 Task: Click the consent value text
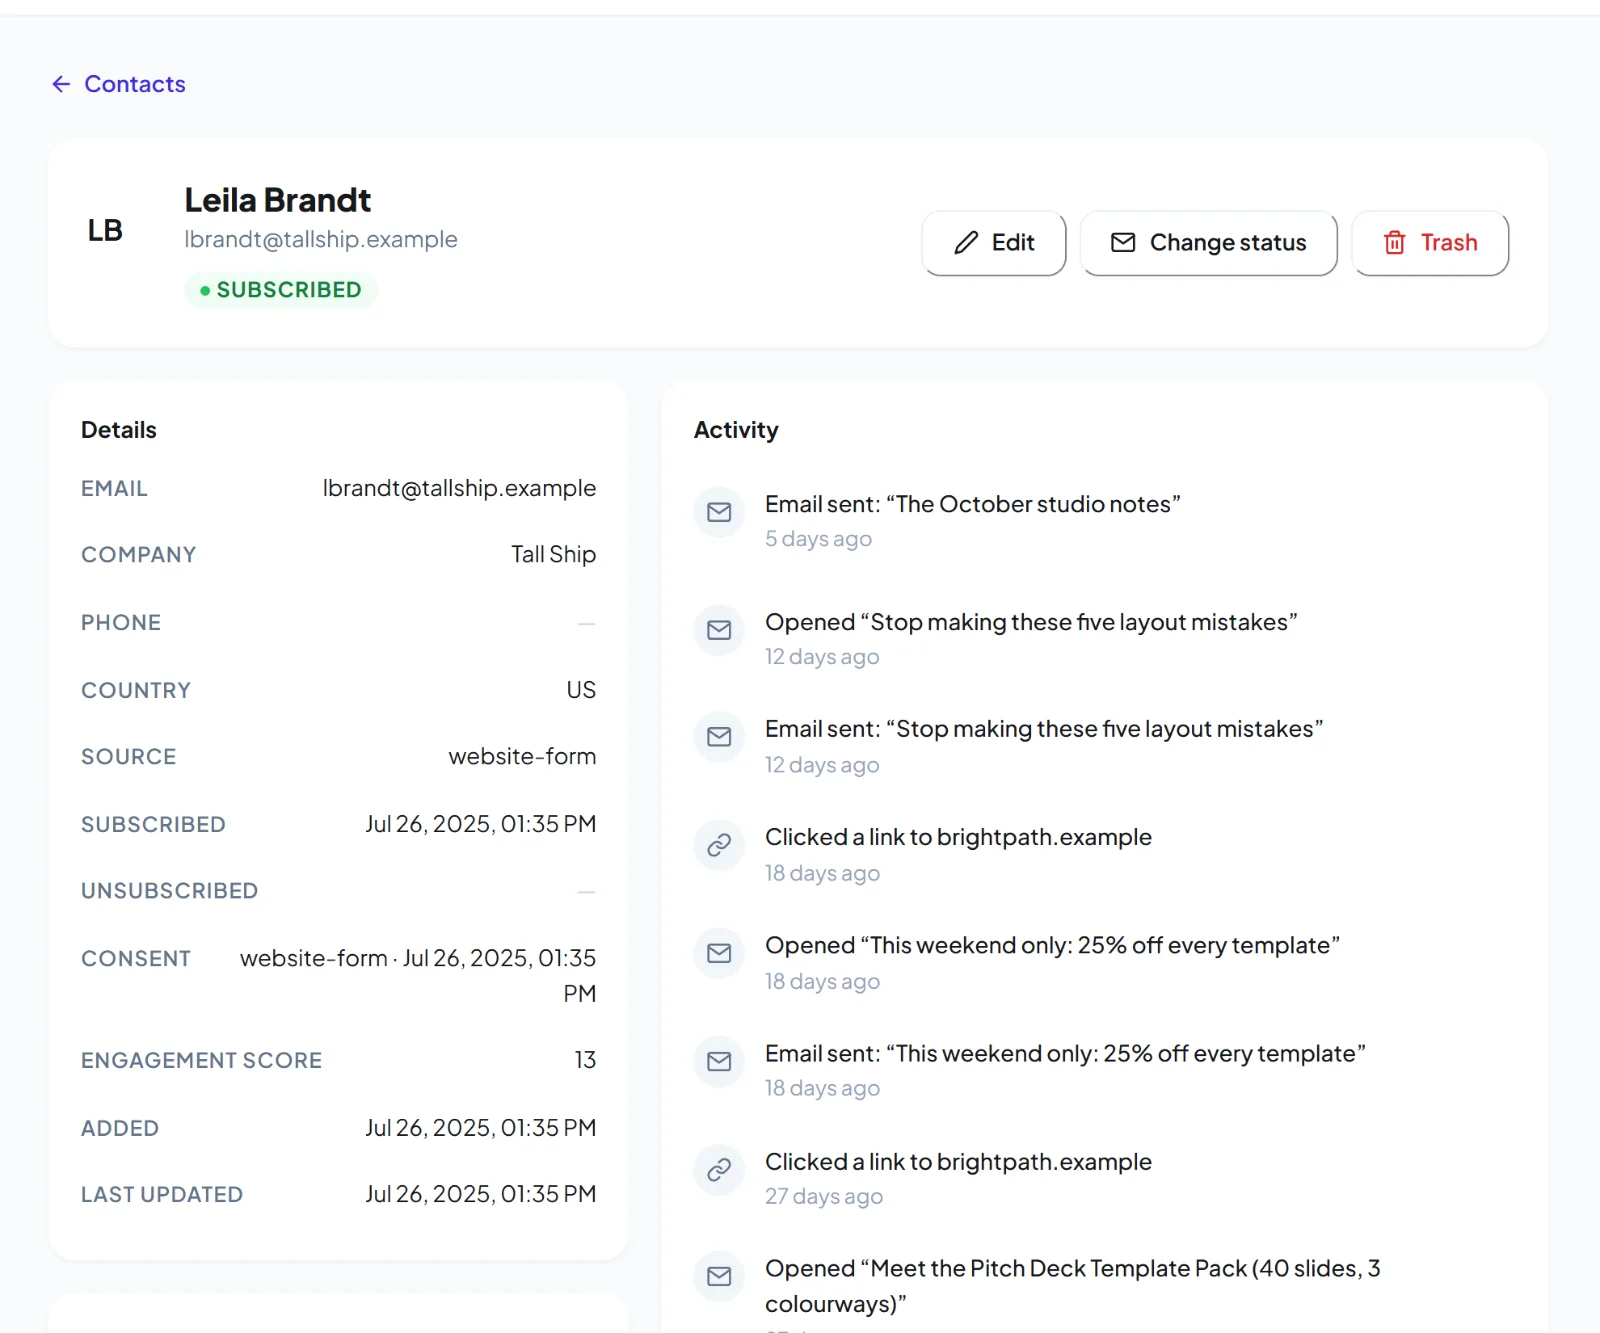point(418,976)
